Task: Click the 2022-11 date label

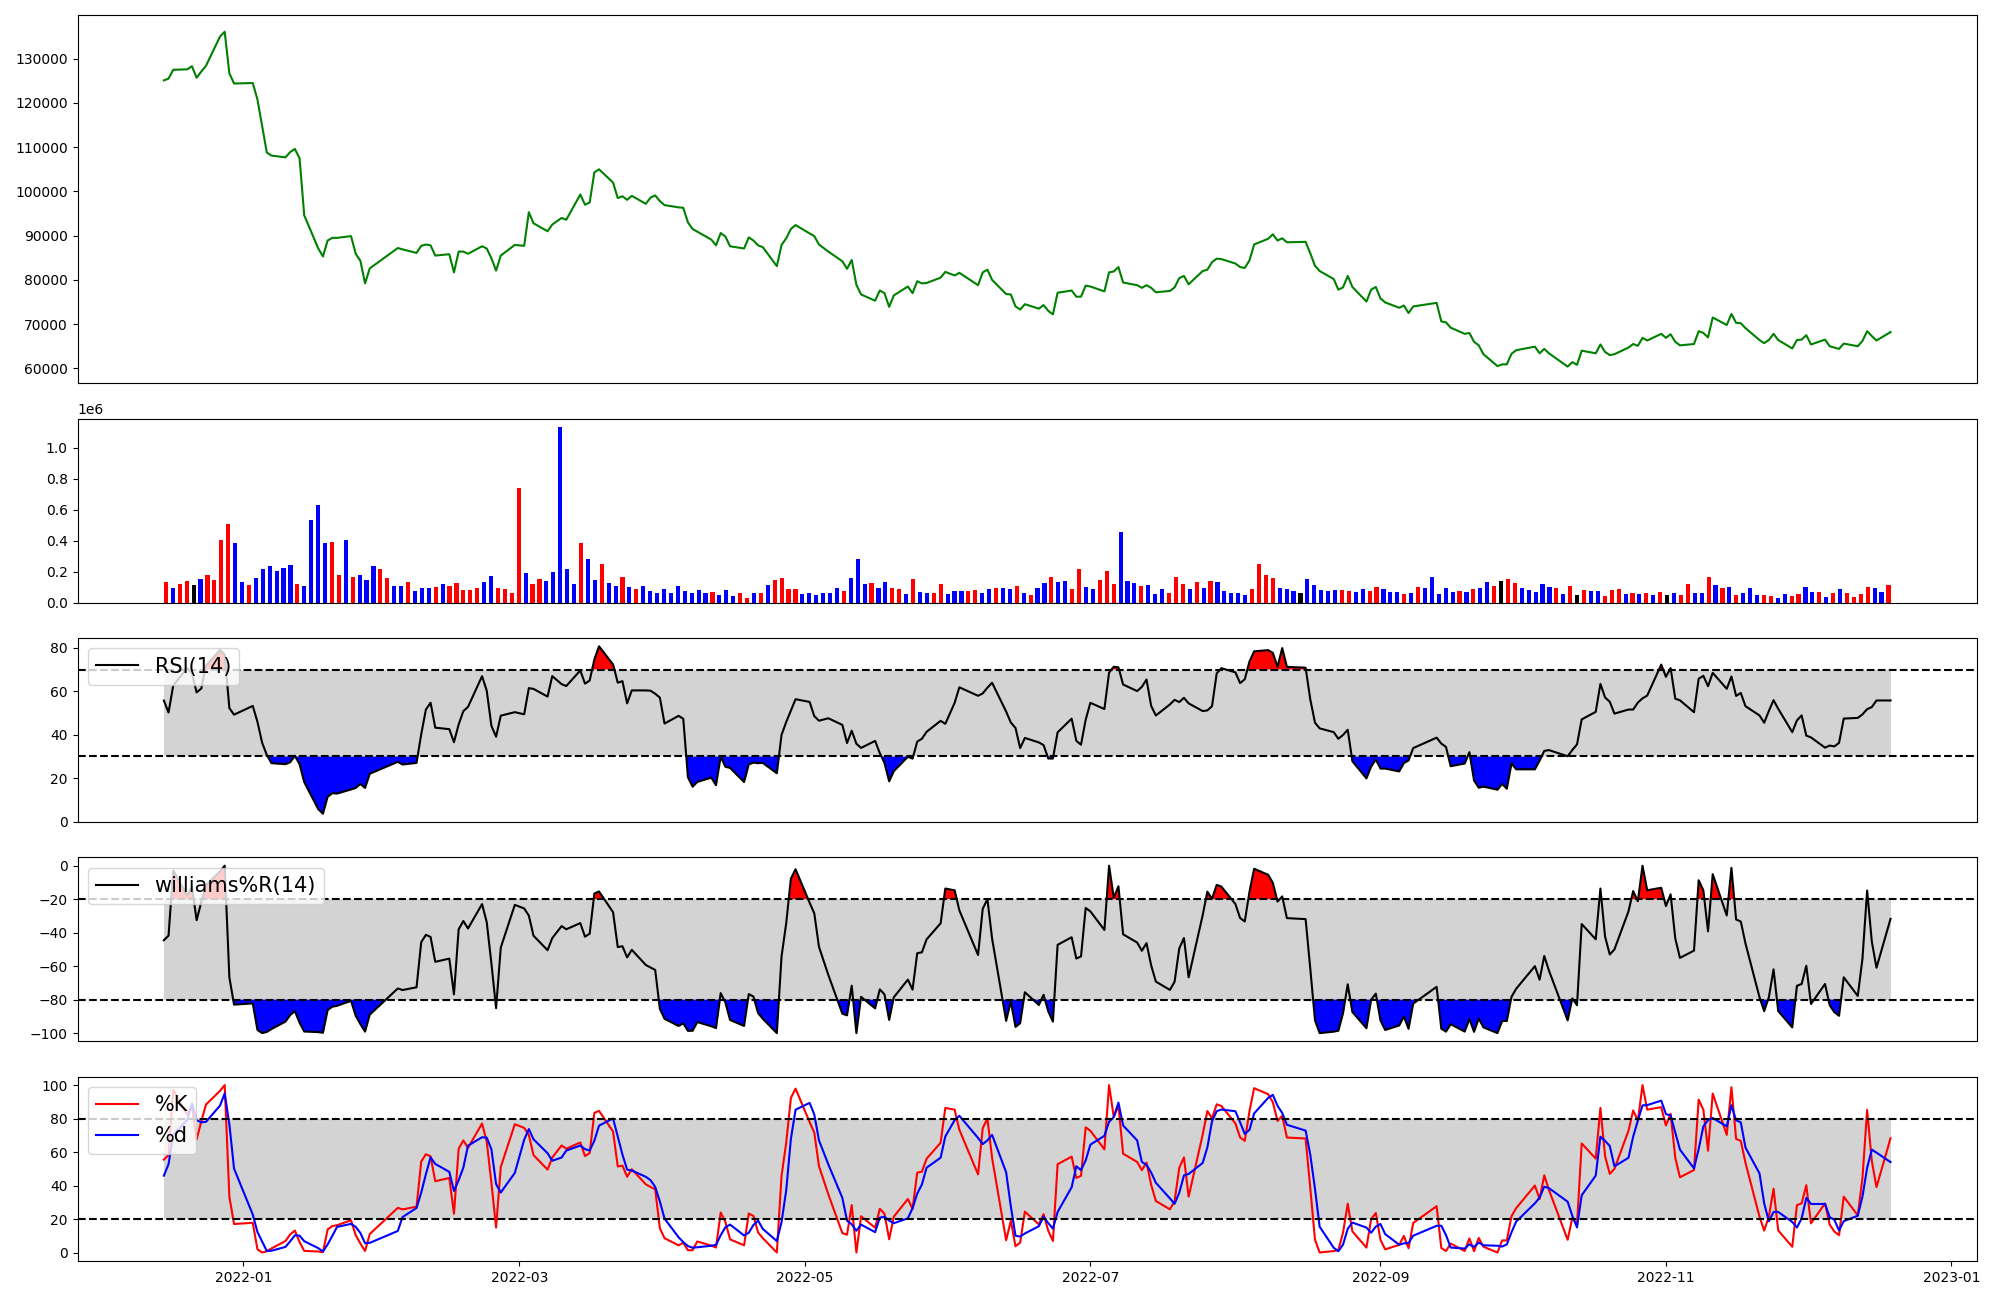Action: [1667, 1277]
